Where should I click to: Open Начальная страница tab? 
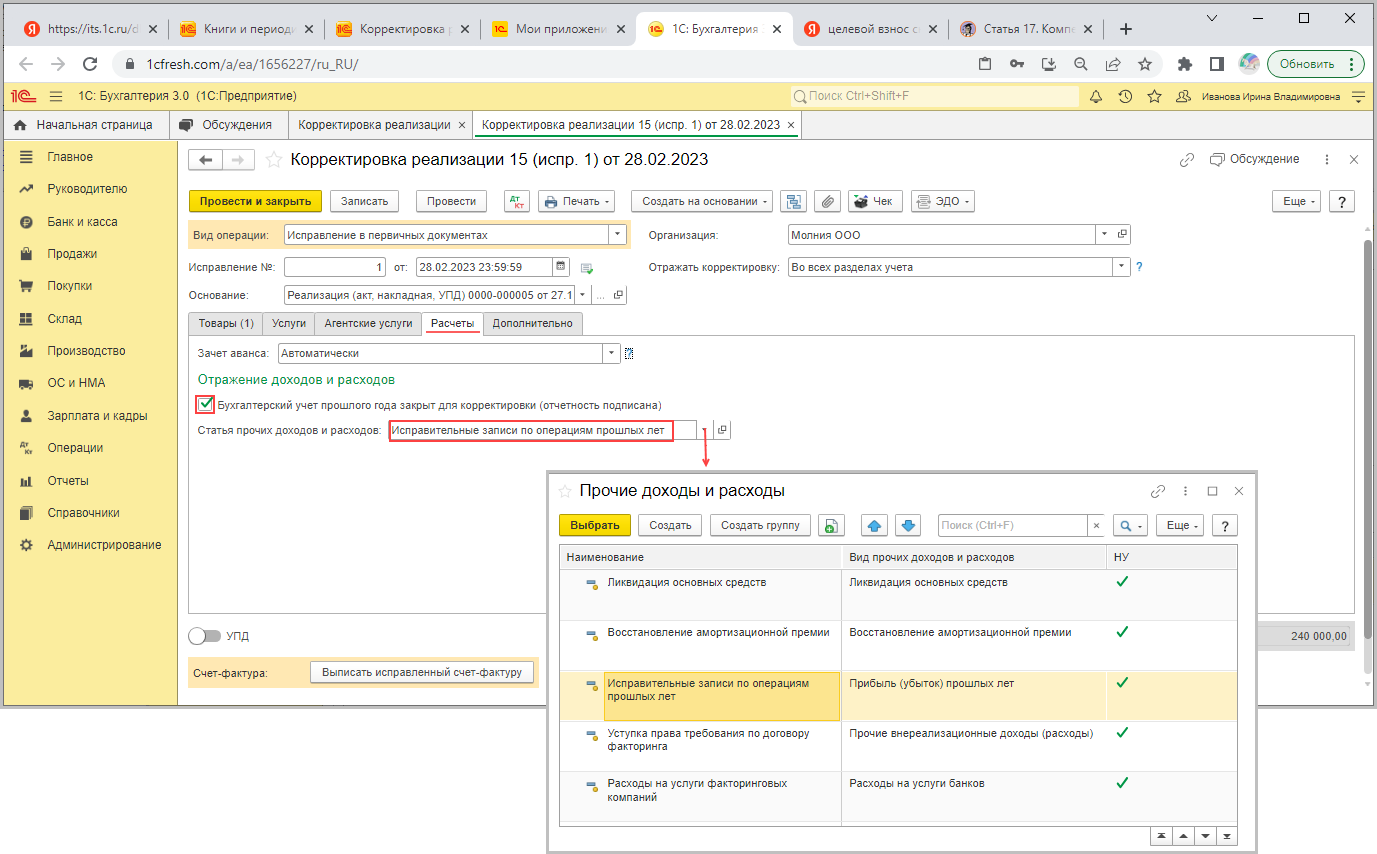pos(84,125)
